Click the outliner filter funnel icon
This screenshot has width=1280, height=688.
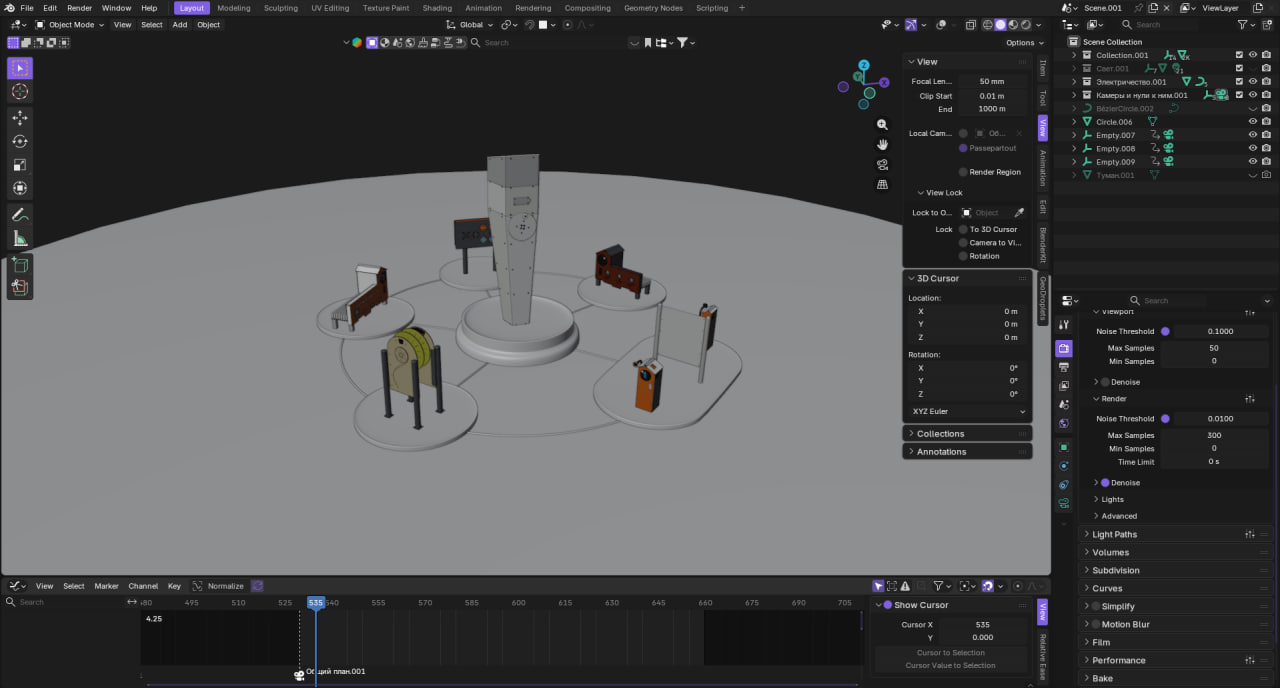pos(1242,24)
